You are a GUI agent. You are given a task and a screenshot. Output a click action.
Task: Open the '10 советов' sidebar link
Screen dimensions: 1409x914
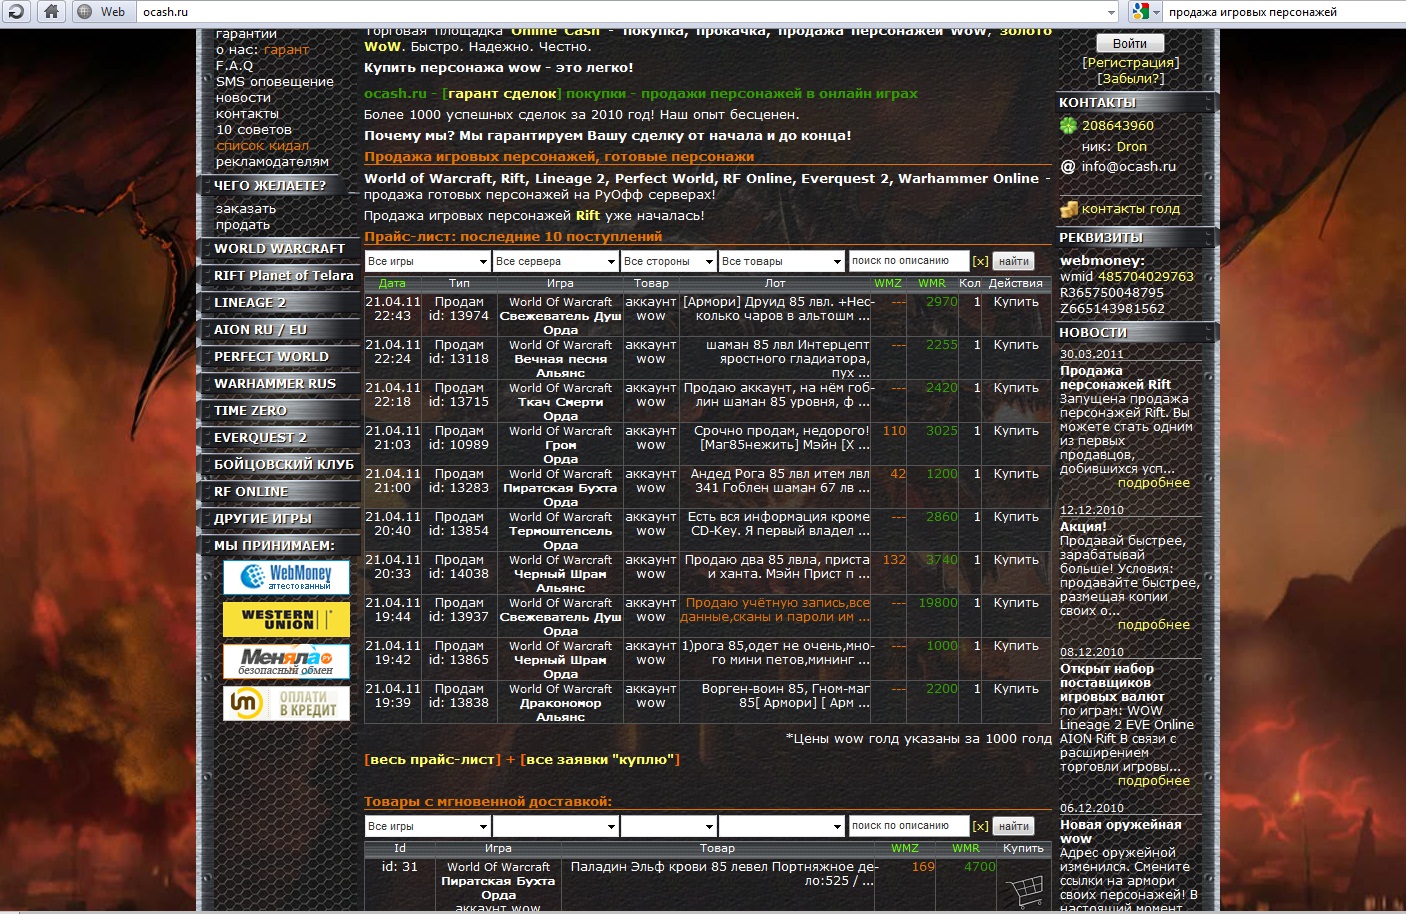coord(254,129)
